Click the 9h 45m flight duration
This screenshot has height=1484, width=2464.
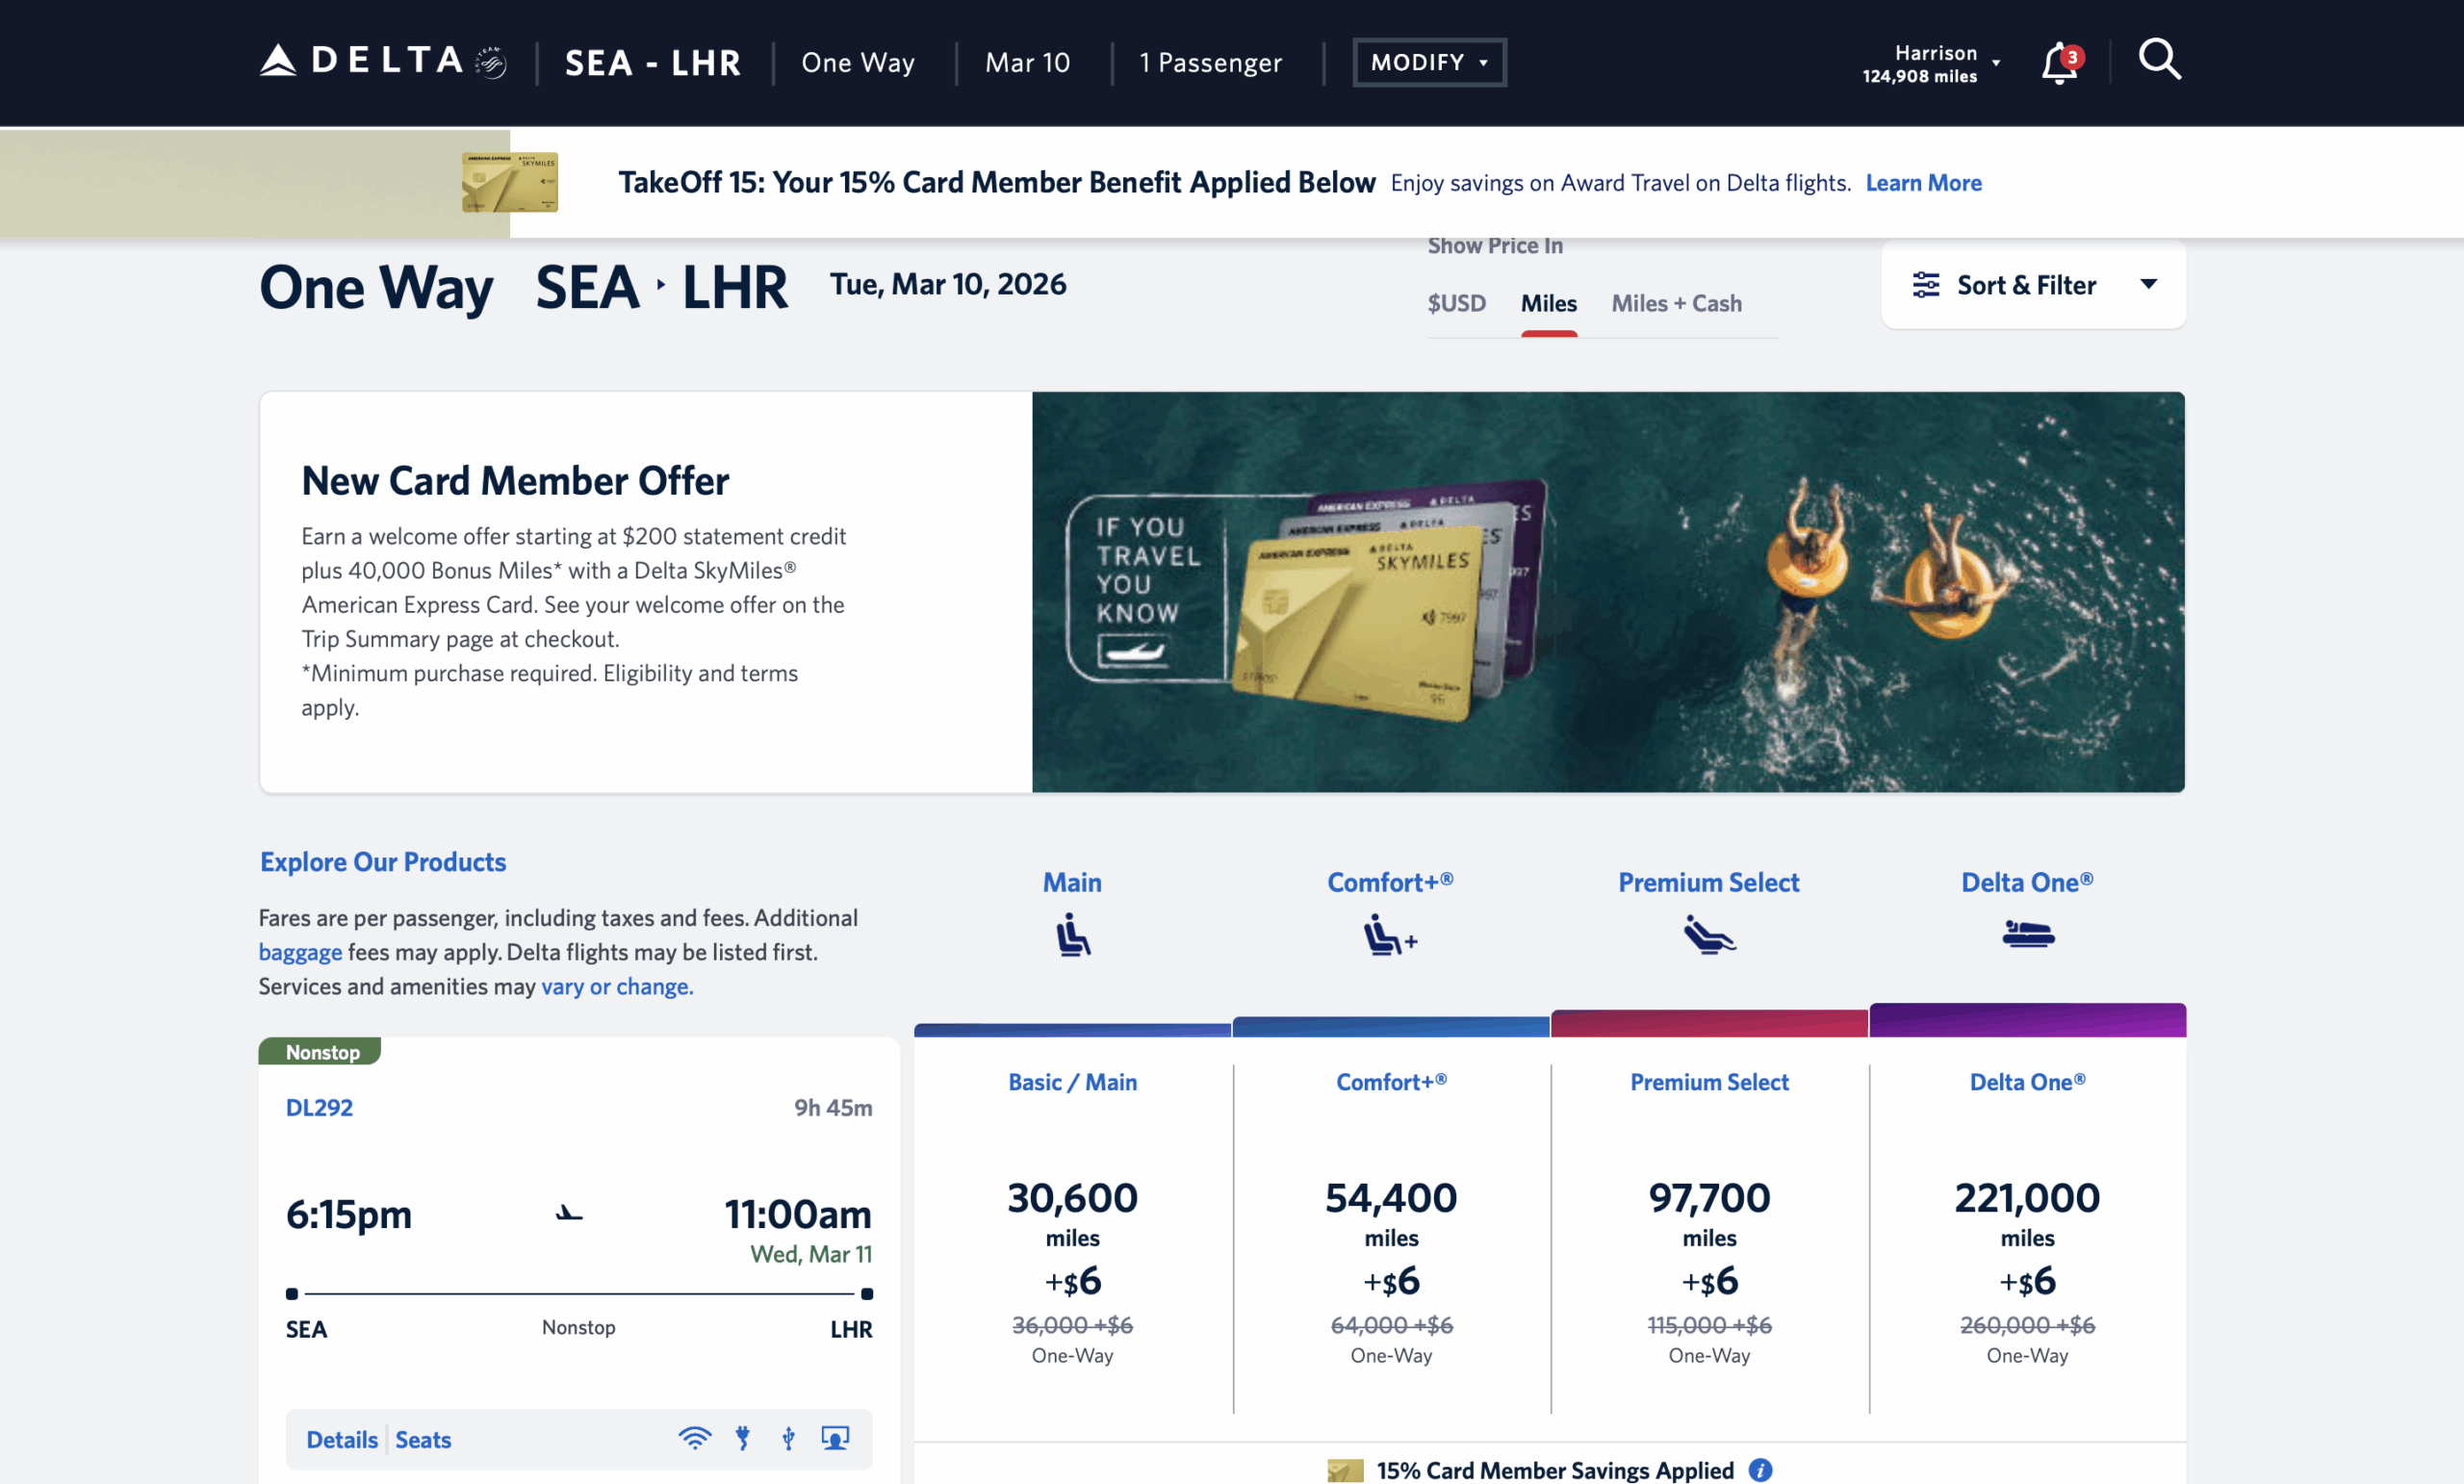[x=832, y=1107]
